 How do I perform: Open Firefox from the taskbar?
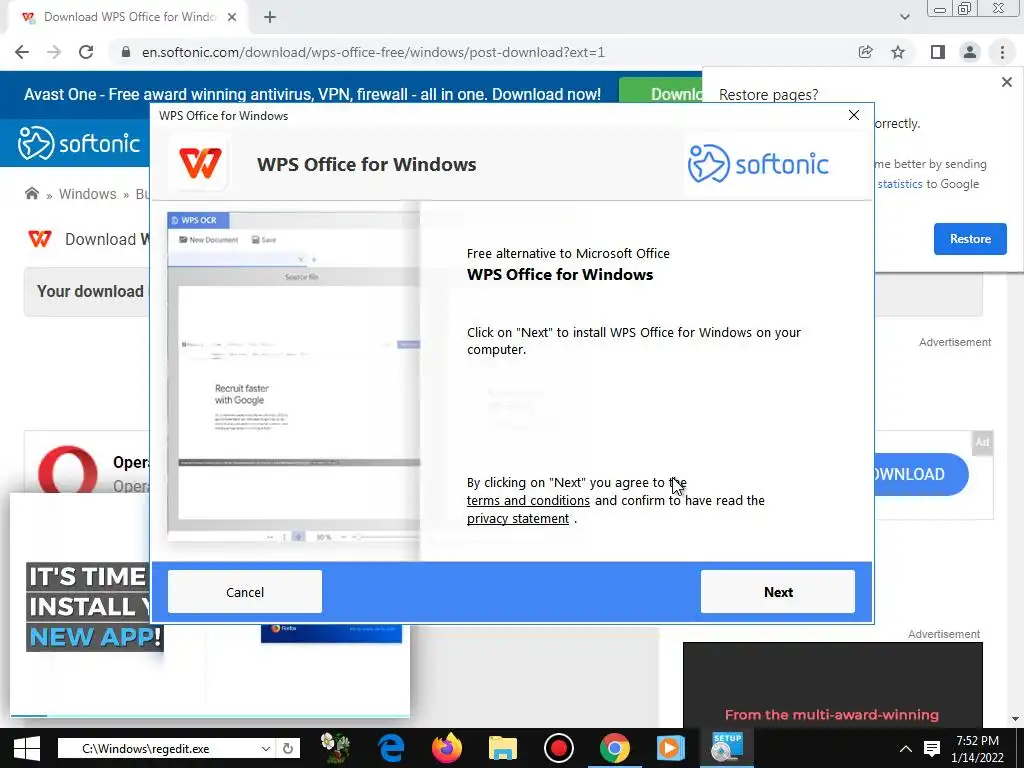(x=447, y=748)
